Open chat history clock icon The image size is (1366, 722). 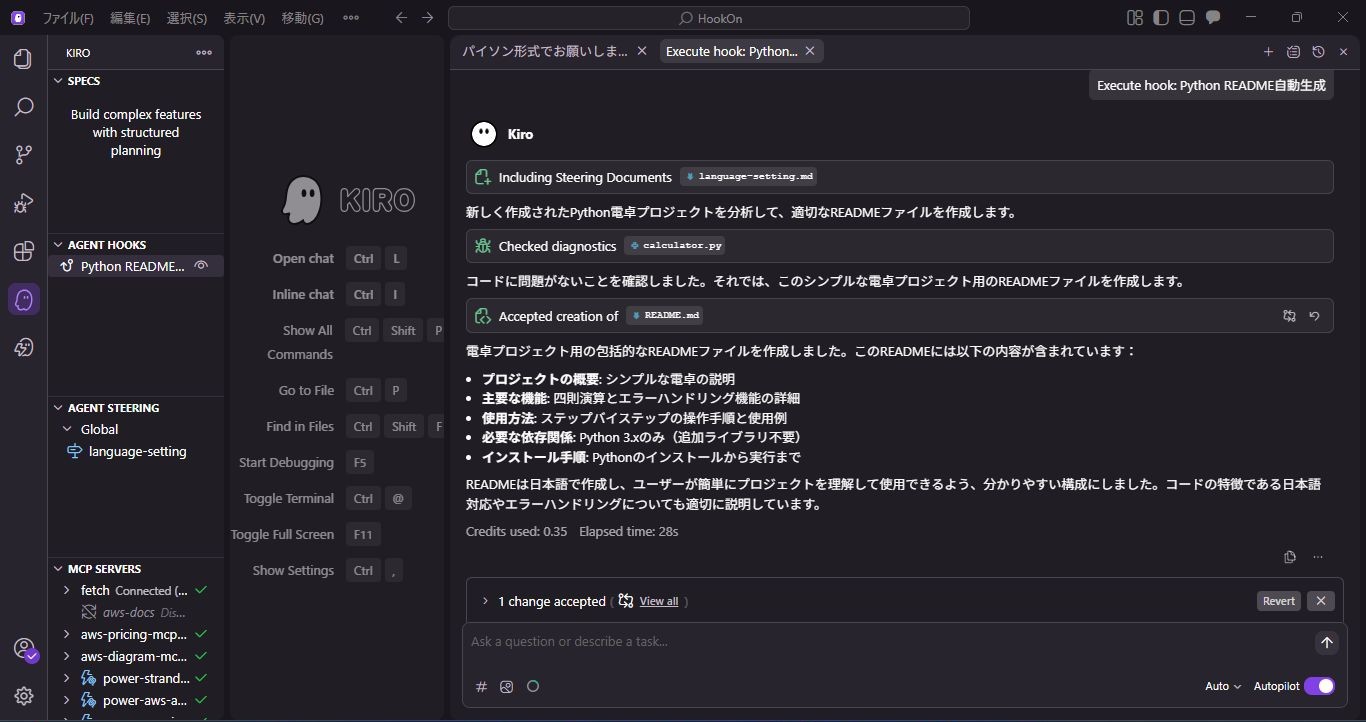[x=1318, y=52]
